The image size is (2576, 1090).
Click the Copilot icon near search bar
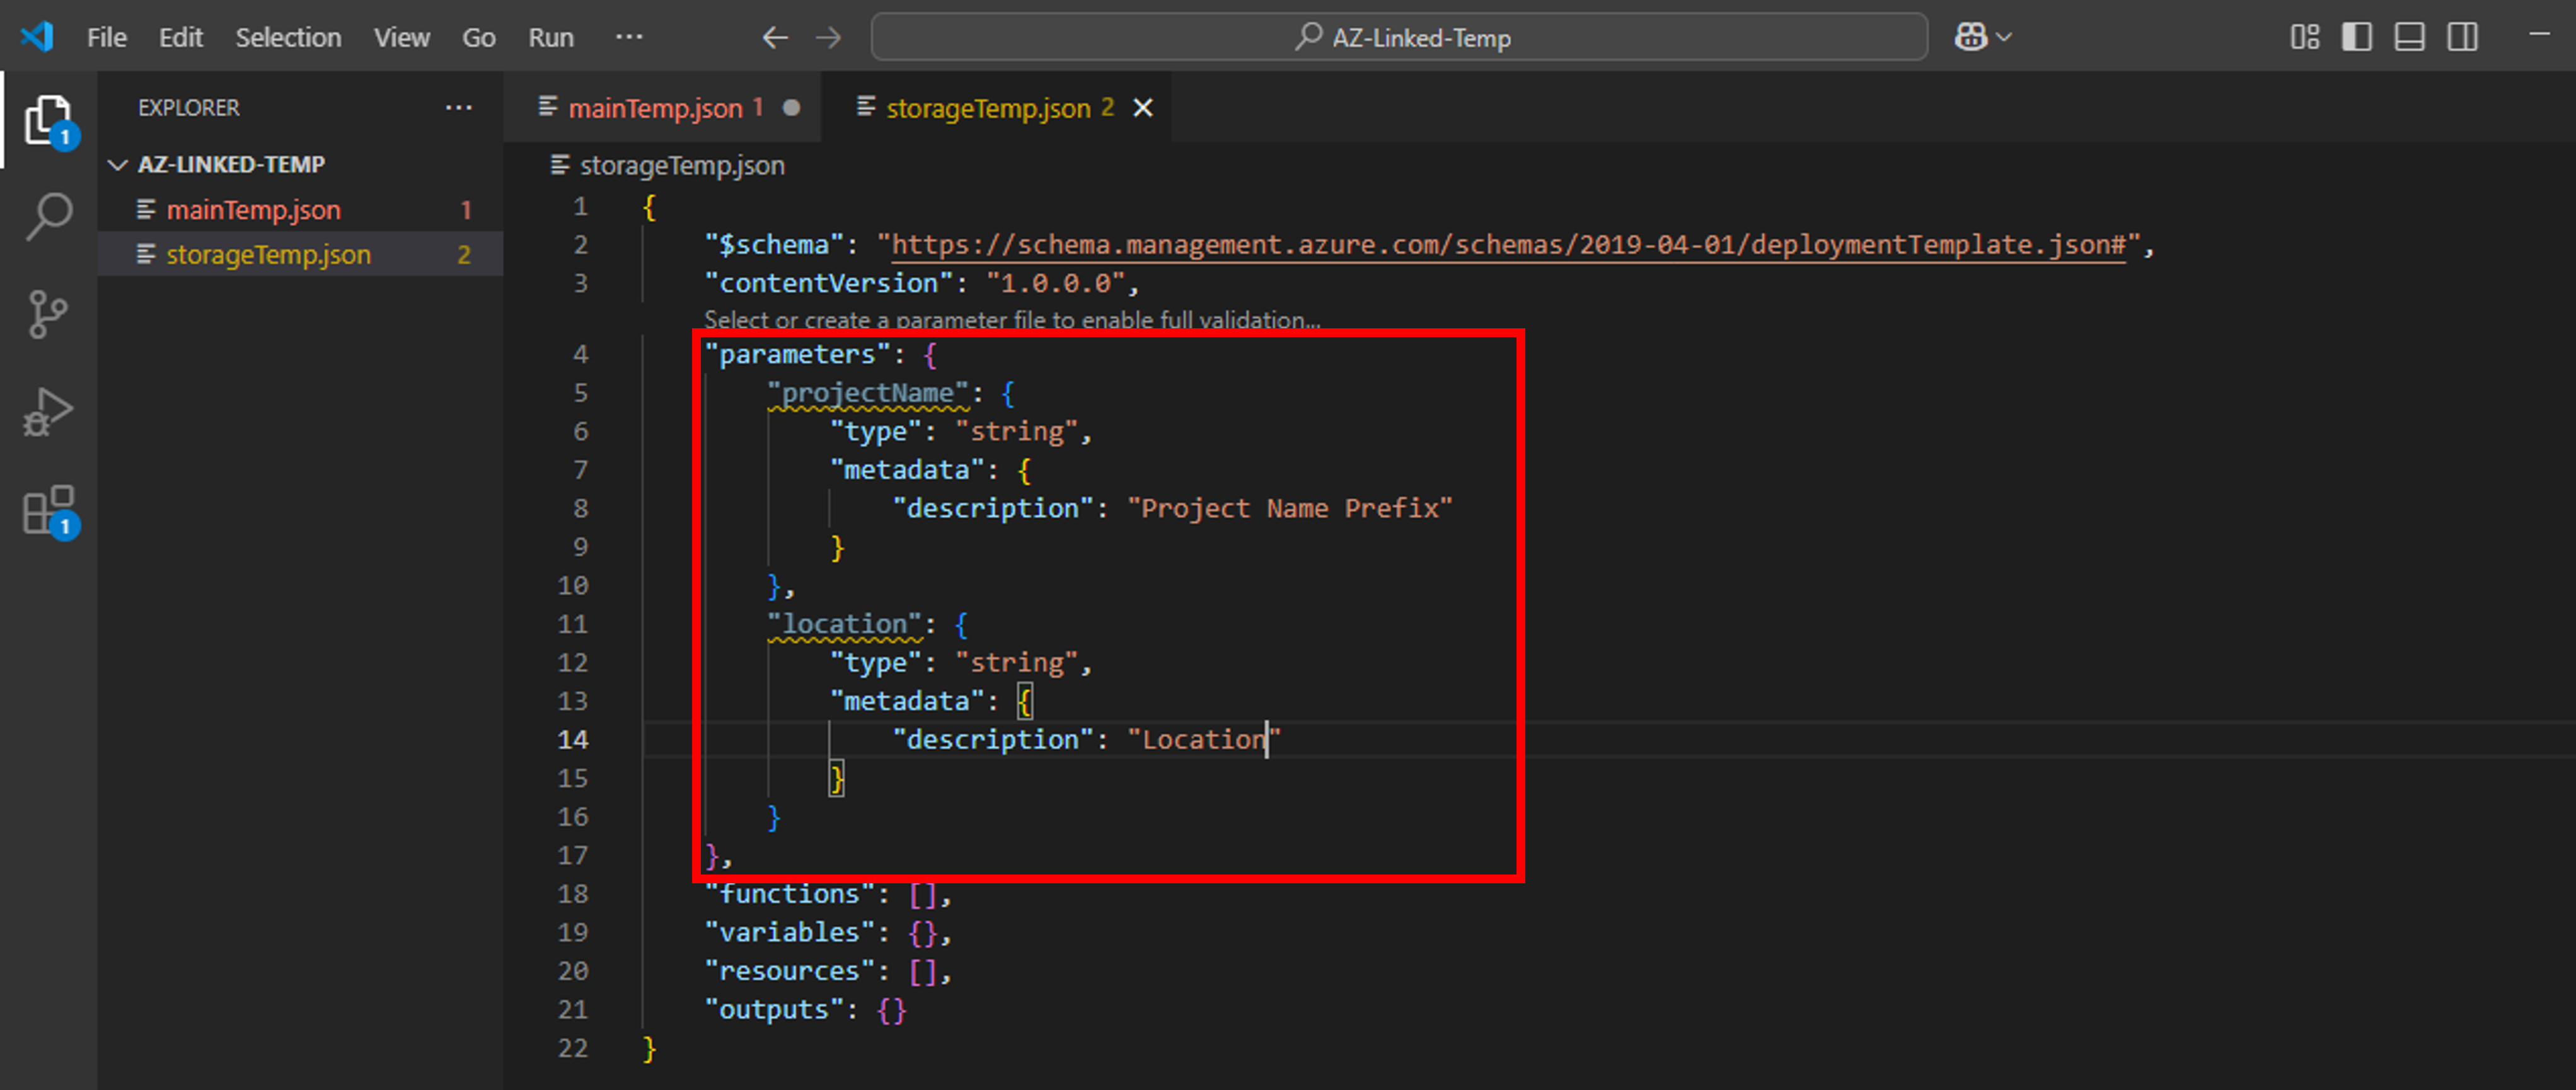click(1970, 37)
